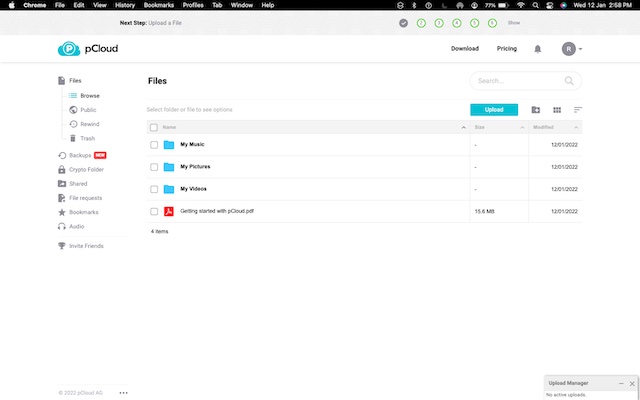Viewport: 640px width, 400px height.
Task: Click the PDF icon for Getting started
Action: pyautogui.click(x=169, y=211)
